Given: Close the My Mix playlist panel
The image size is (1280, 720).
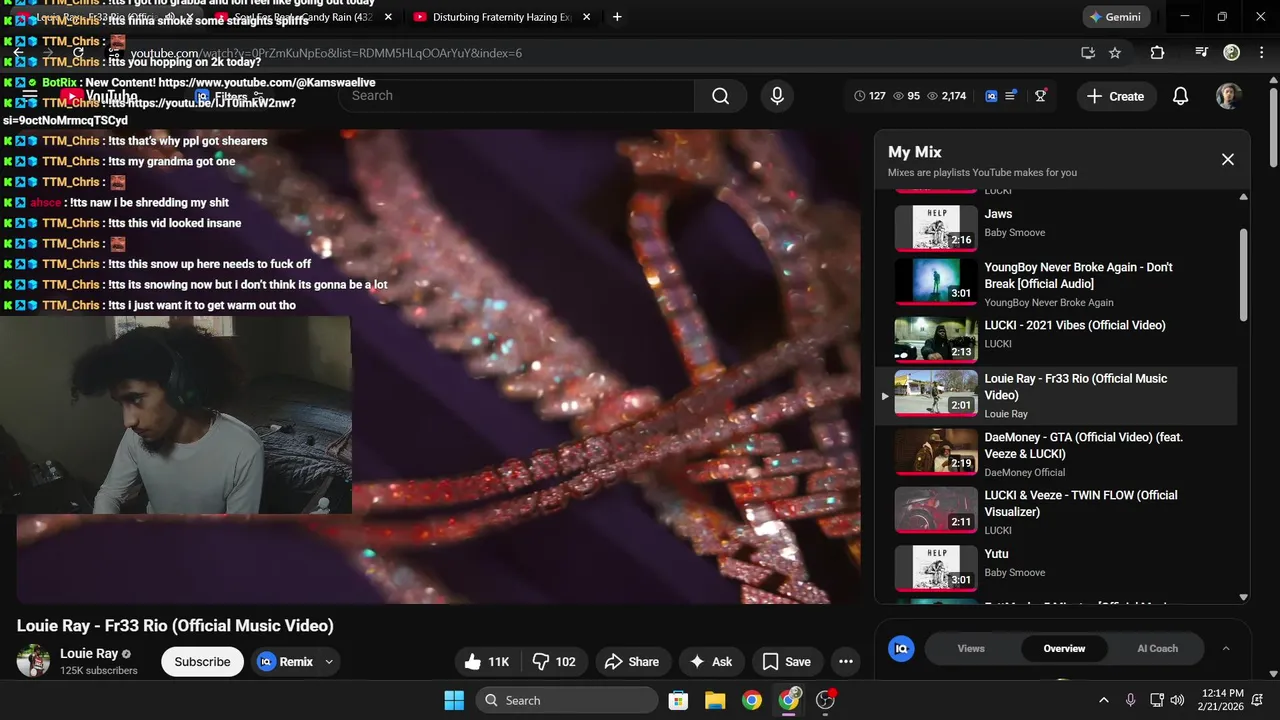Looking at the screenshot, I should [1228, 159].
